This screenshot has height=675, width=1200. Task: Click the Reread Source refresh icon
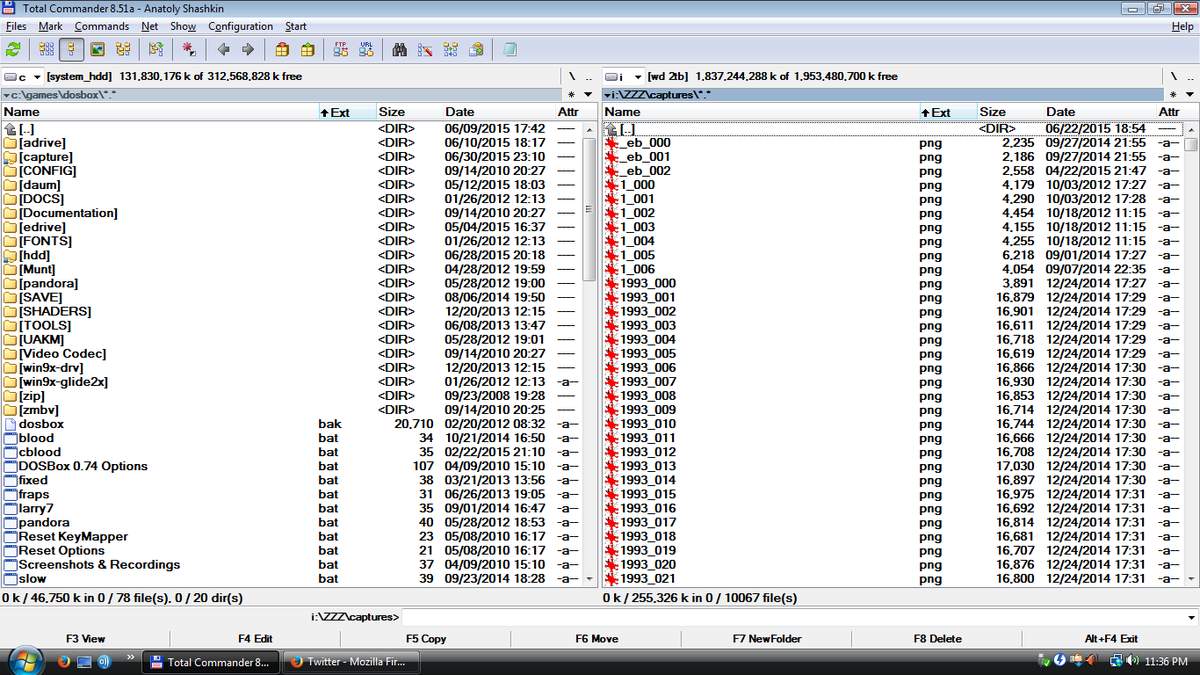coord(14,49)
